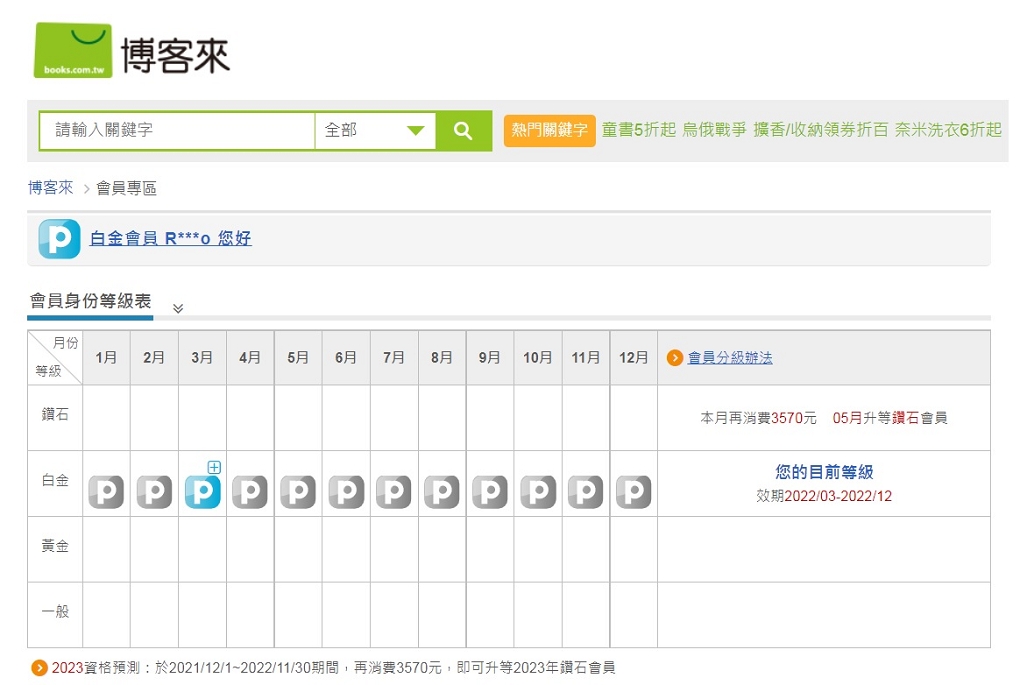This screenshot has width=1020, height=685.
Task: Click the 一般 level row label
Action: 55,611
